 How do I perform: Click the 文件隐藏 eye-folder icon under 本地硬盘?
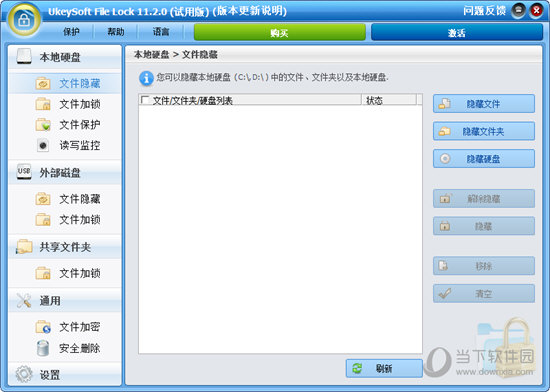43,83
